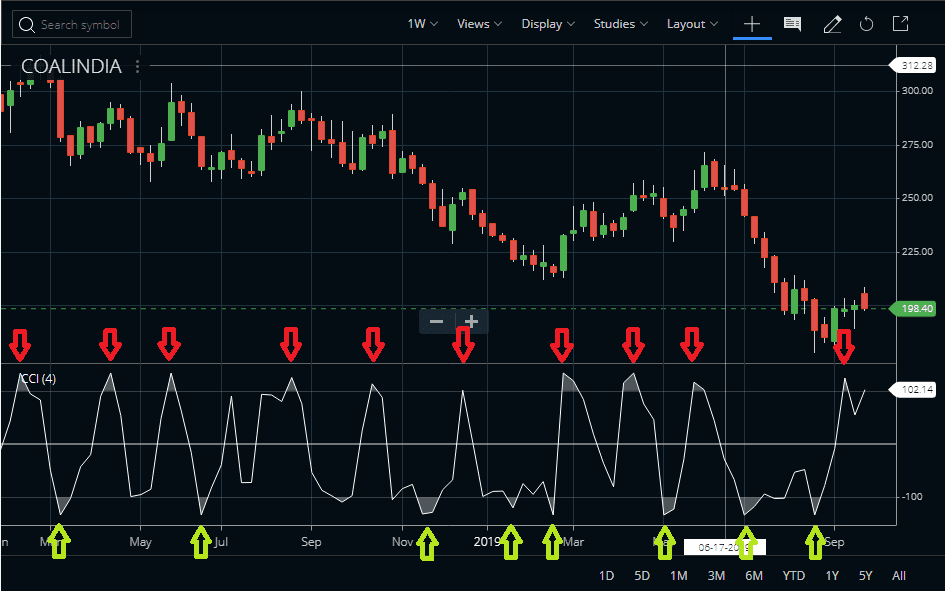Click the 2019 label on time axis

[x=487, y=542]
